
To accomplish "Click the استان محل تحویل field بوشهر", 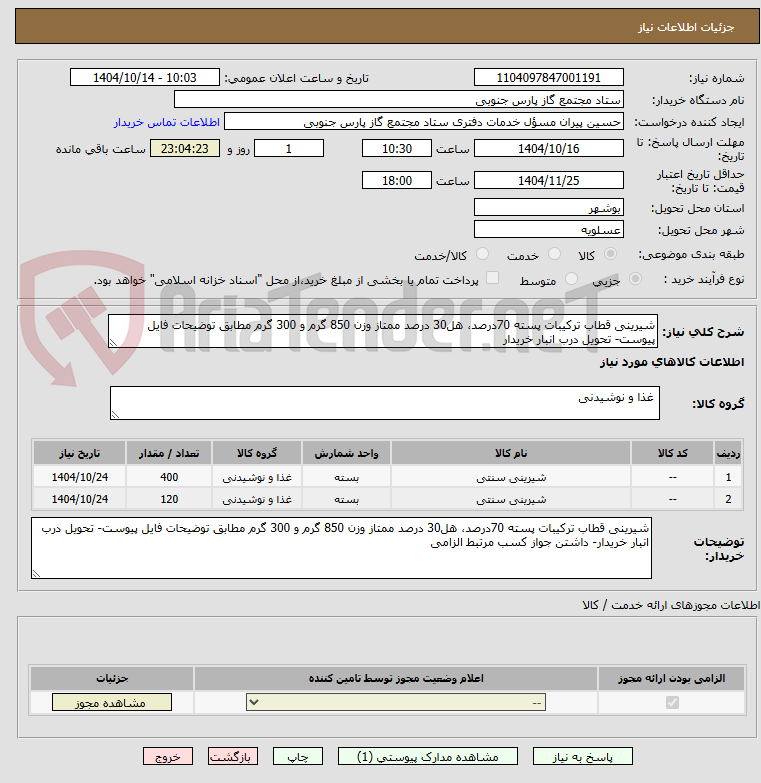I will [548, 207].
